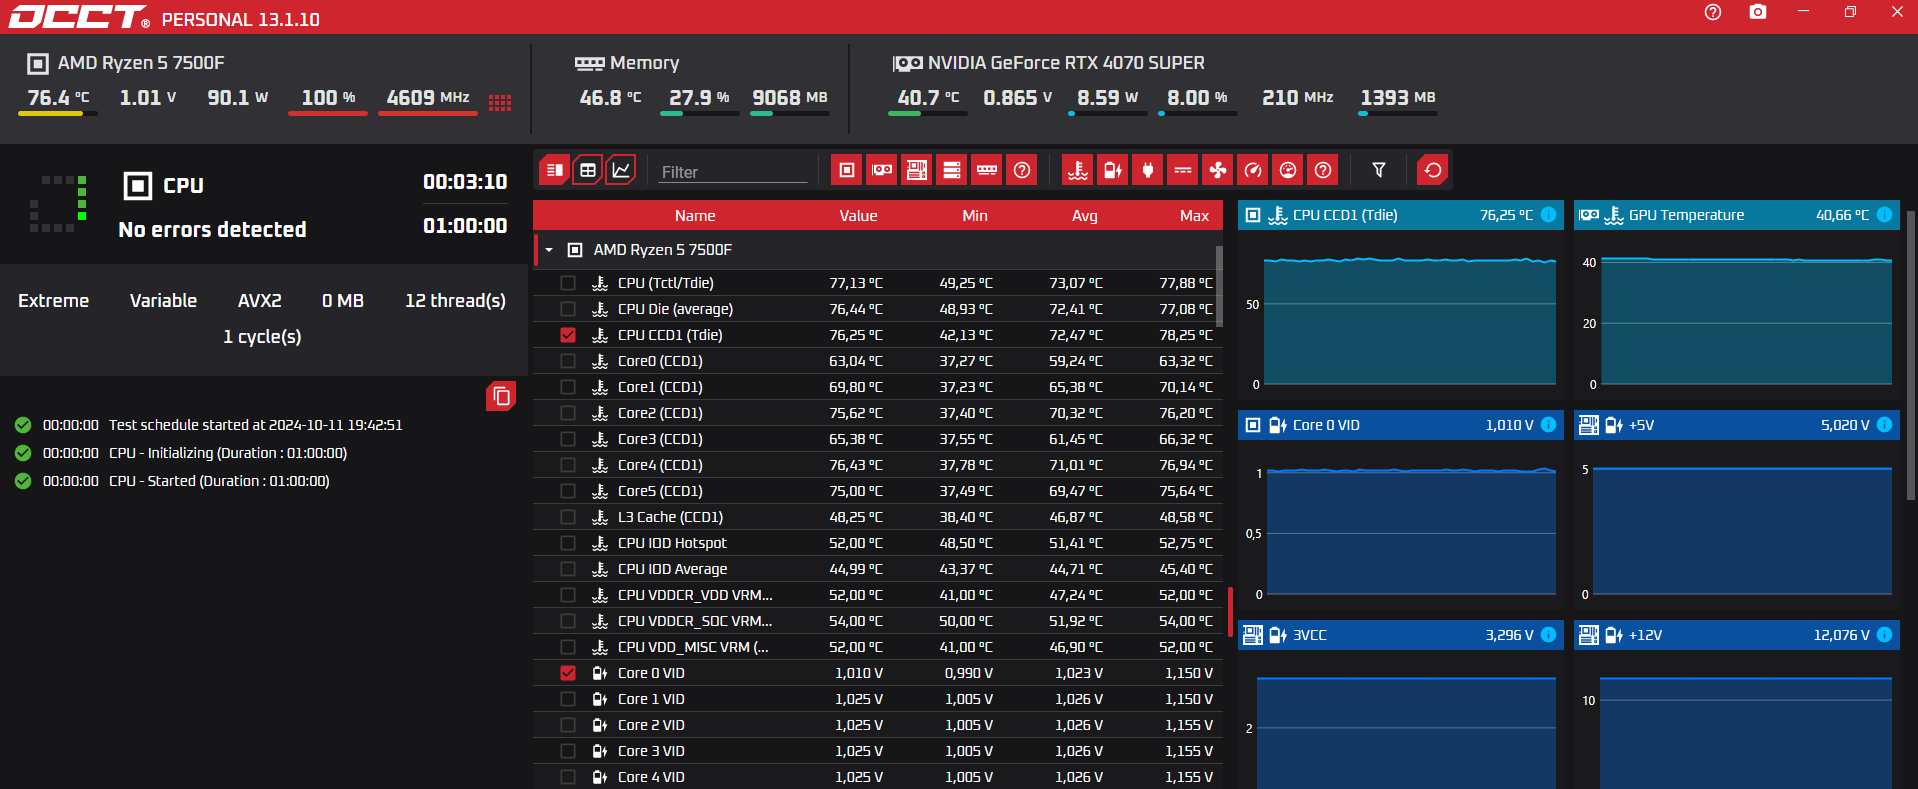
Task: Collapse the AMD Ryzen 5 7500F group
Action: pyautogui.click(x=549, y=250)
